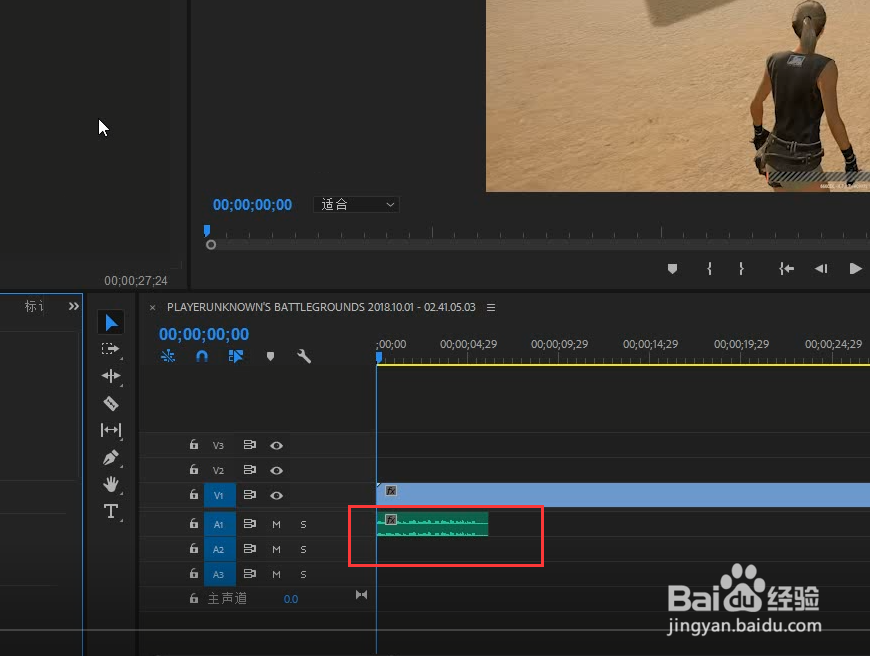Viewport: 870px width, 656px height.
Task: Close the PLAYERUNKNOWN'S BATTLEGROUNDS sequence tab
Action: [x=153, y=307]
